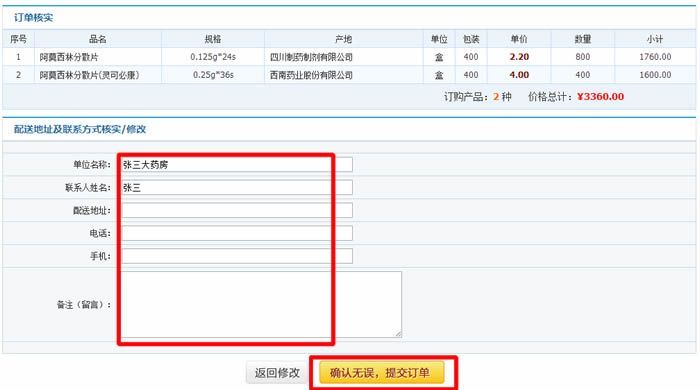Click the 规格 column header
This screenshot has height=390, width=700.
point(213,39)
